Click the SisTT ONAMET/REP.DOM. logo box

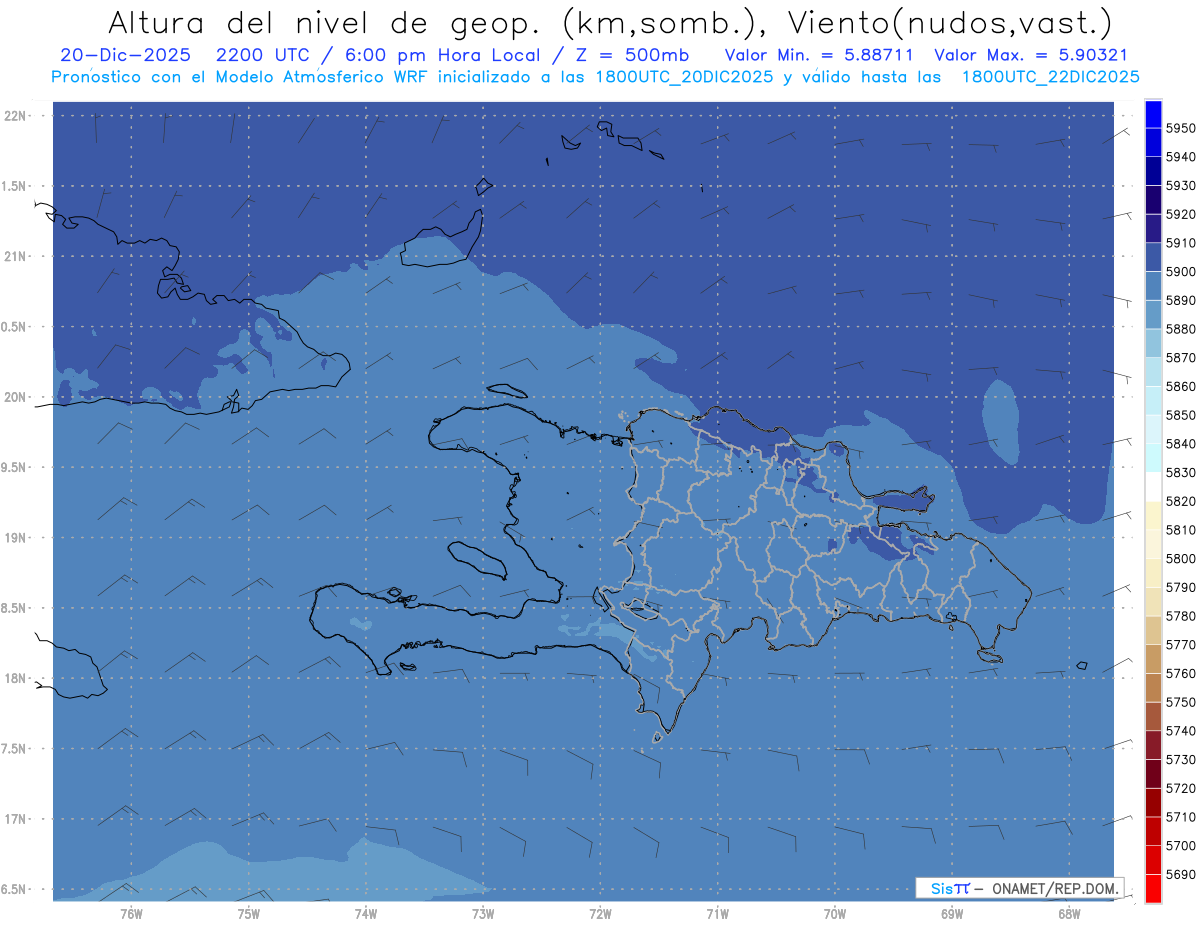point(1019,888)
